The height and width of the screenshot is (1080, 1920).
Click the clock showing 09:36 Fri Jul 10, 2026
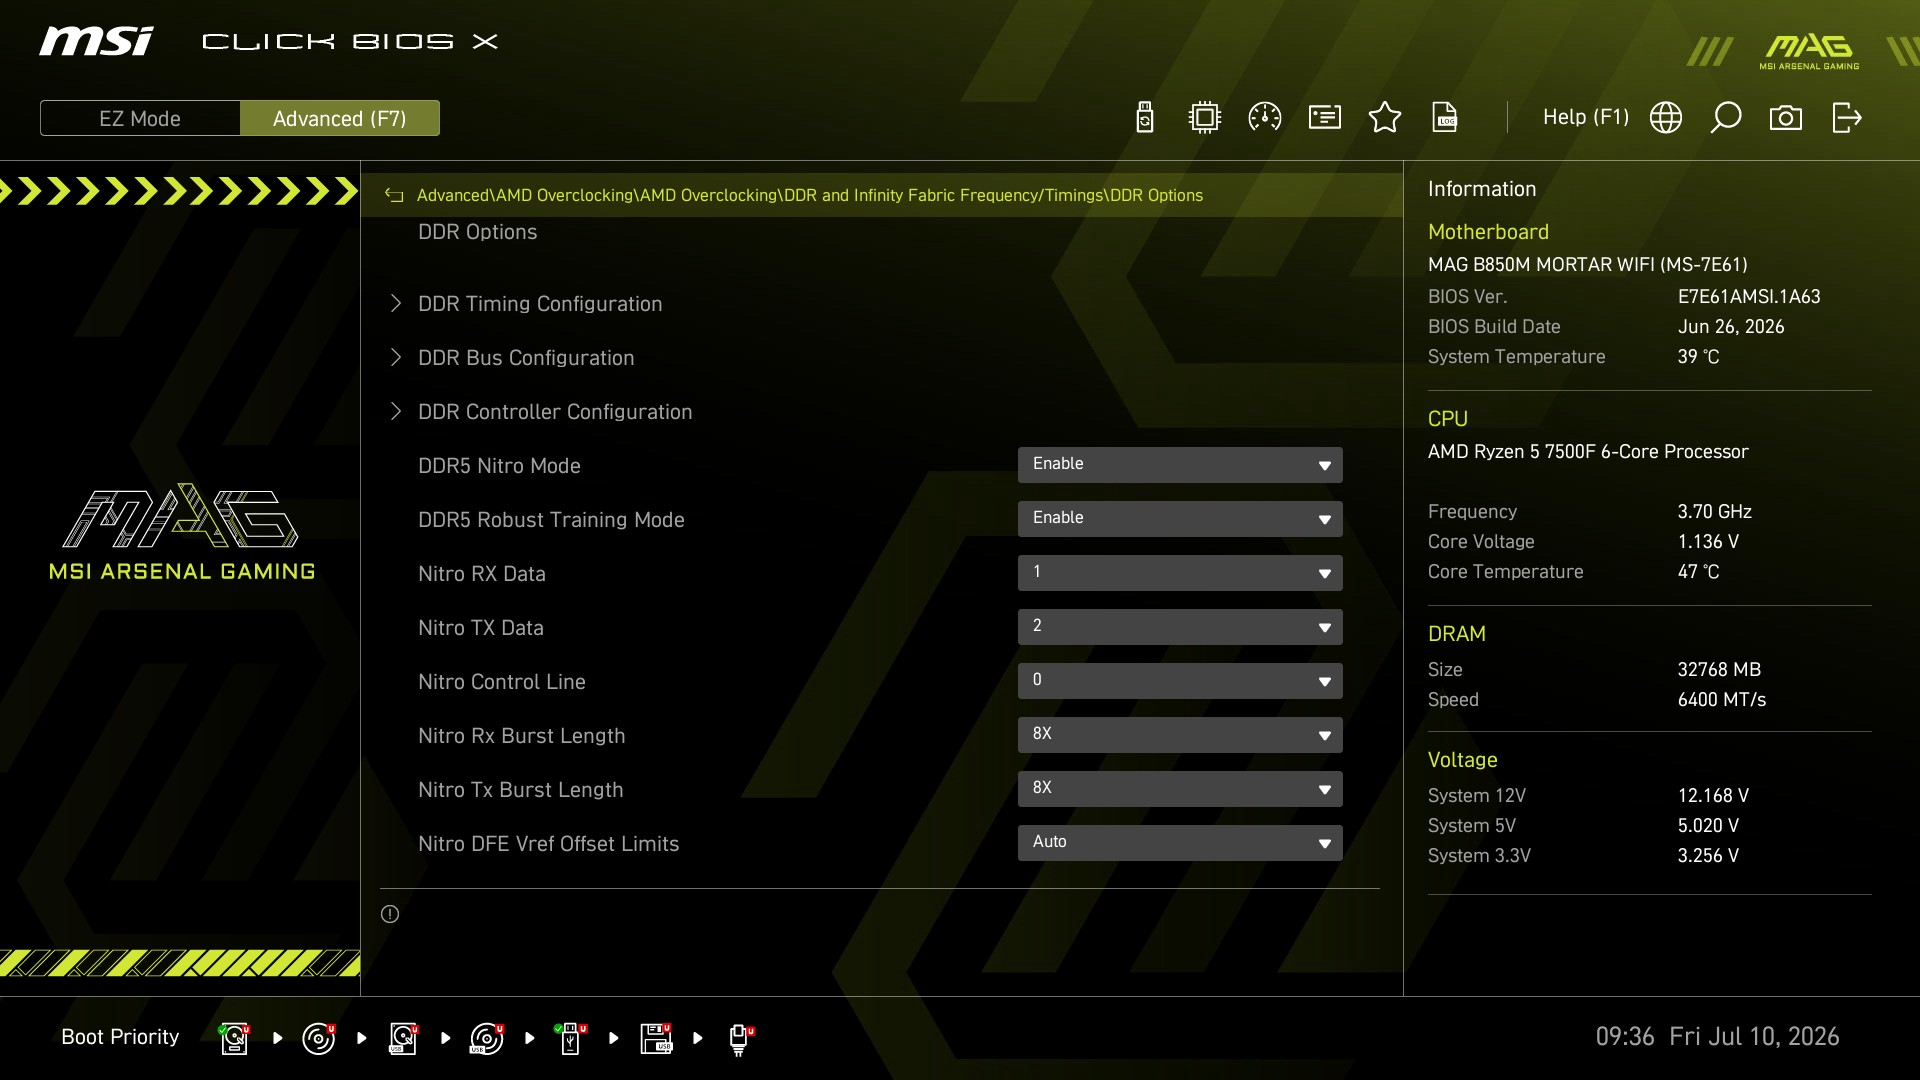(x=1717, y=1037)
